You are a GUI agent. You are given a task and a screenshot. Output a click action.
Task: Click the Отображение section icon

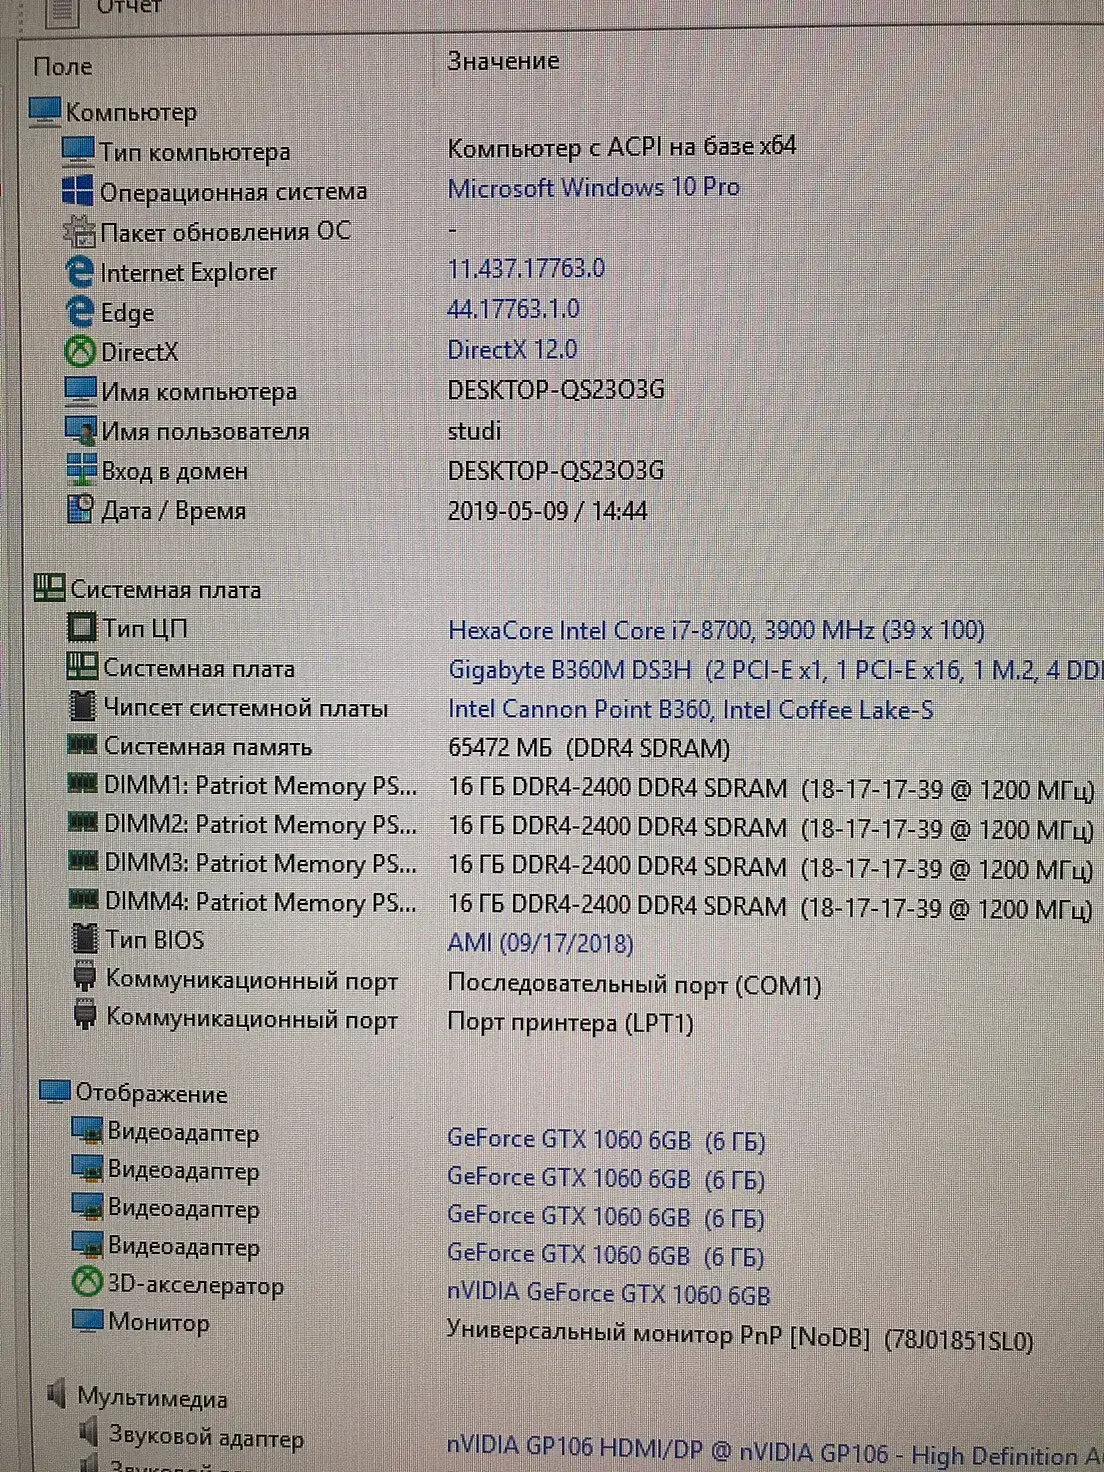(x=55, y=1092)
